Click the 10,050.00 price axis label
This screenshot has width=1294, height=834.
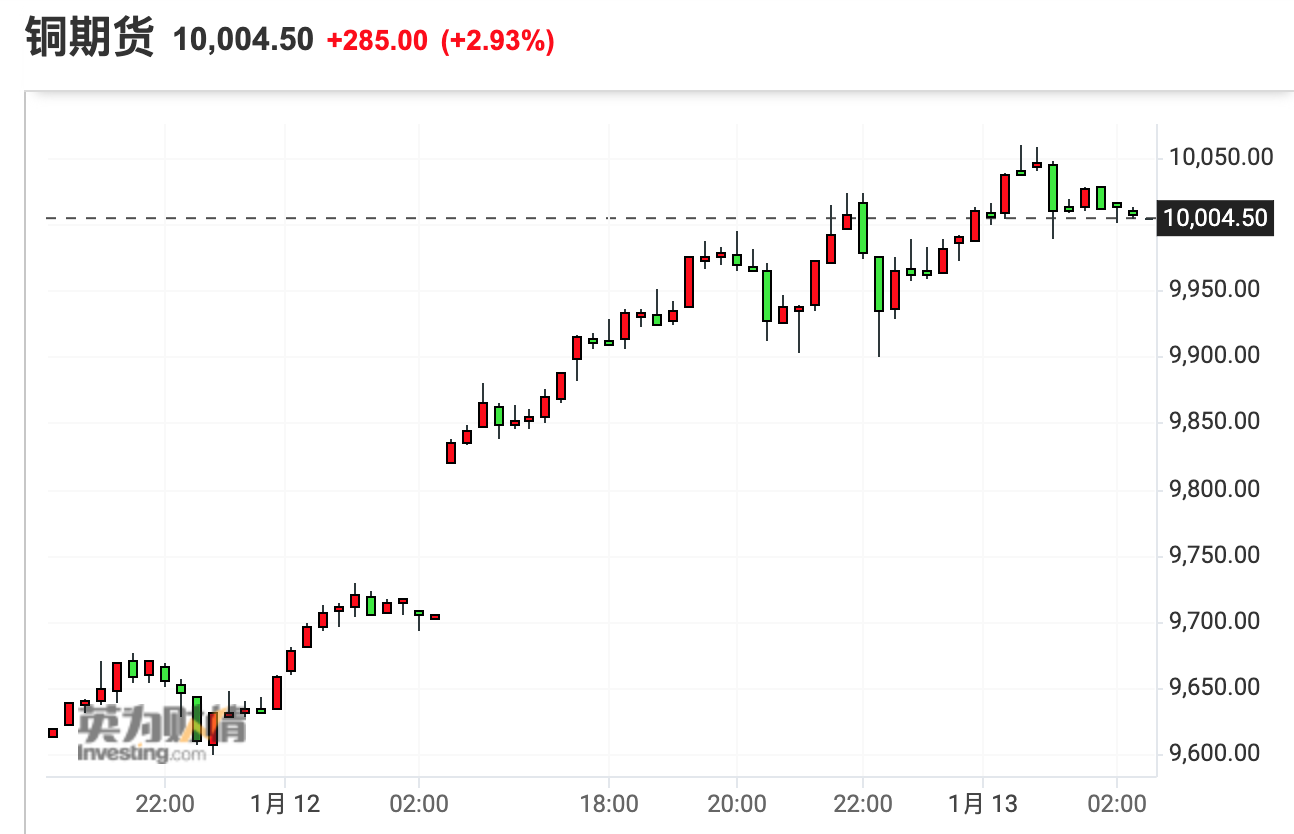click(1215, 157)
